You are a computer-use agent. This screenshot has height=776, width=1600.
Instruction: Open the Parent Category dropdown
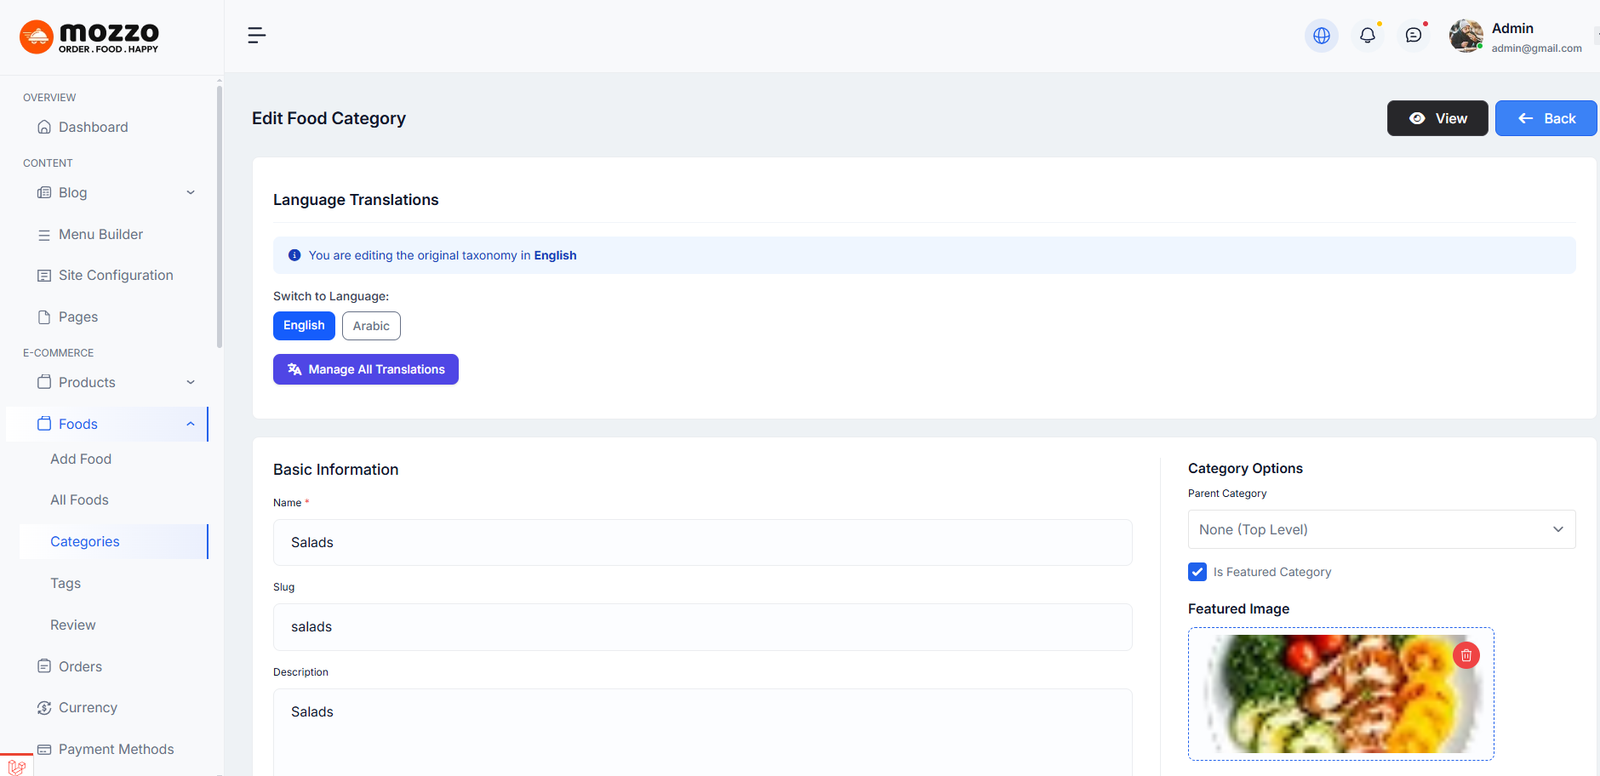(x=1381, y=530)
